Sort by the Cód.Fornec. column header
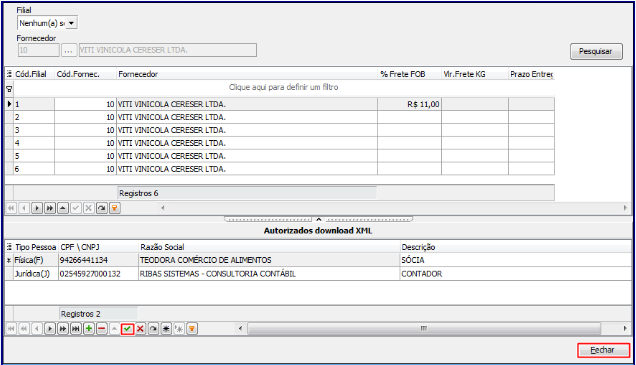This screenshot has height=365, width=636. (85, 74)
